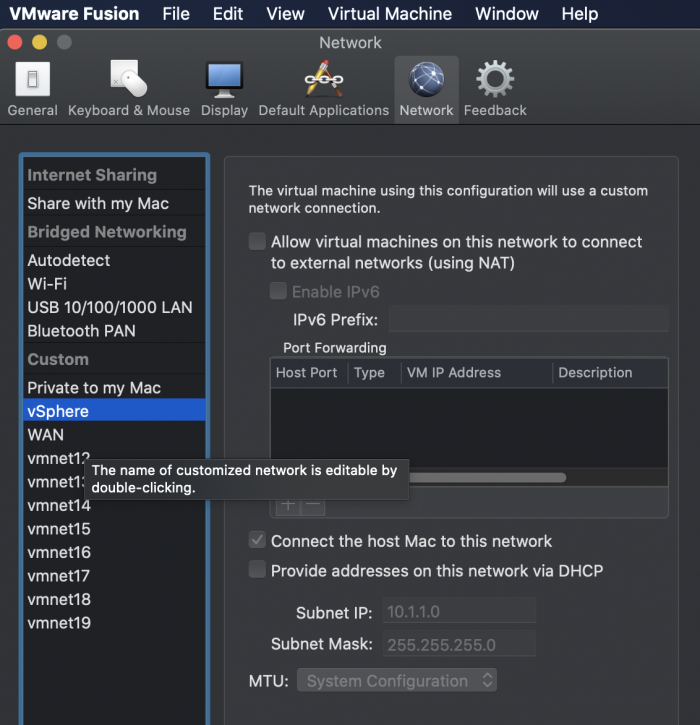Click the minus remove port forwarding button
700x725 pixels.
313,505
